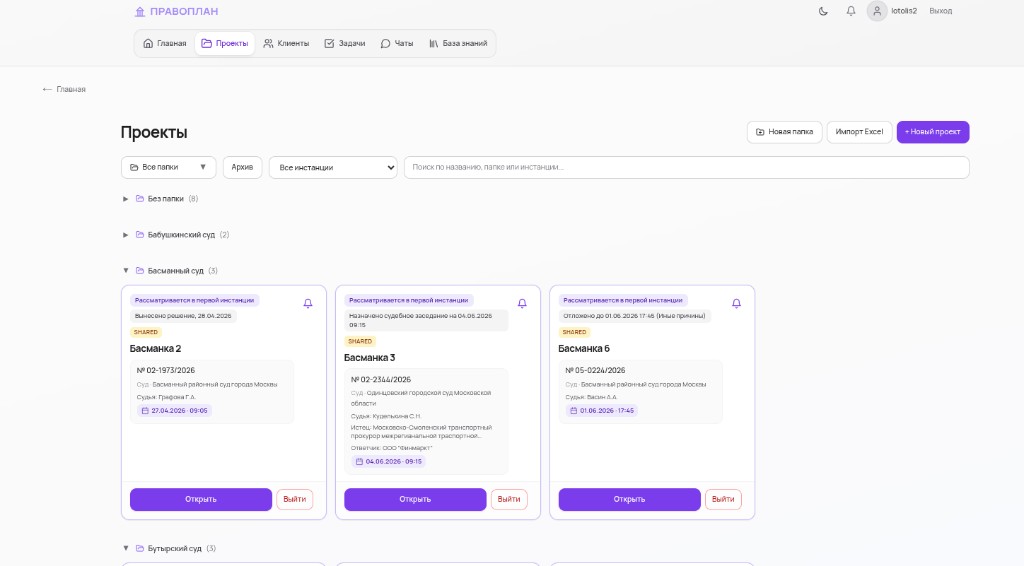This screenshot has width=1024, height=566.
Task: Click Выйти on Басманка 3 card
Action: tap(509, 499)
